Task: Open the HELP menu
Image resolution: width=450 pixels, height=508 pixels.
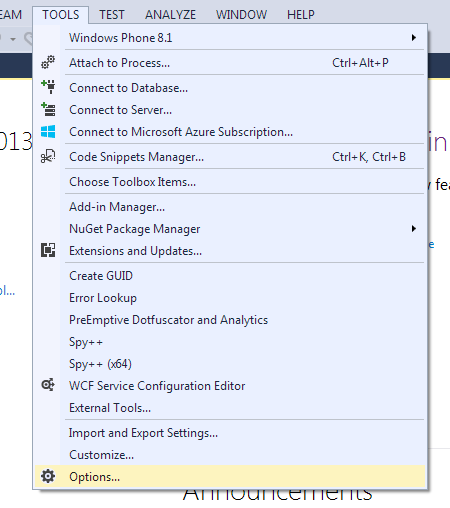Action: 301,15
